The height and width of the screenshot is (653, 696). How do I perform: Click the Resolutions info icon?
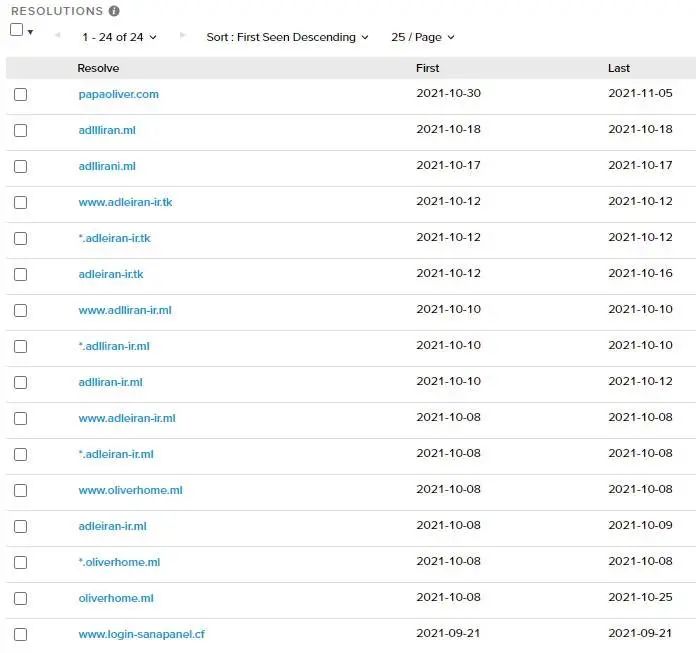coord(114,11)
